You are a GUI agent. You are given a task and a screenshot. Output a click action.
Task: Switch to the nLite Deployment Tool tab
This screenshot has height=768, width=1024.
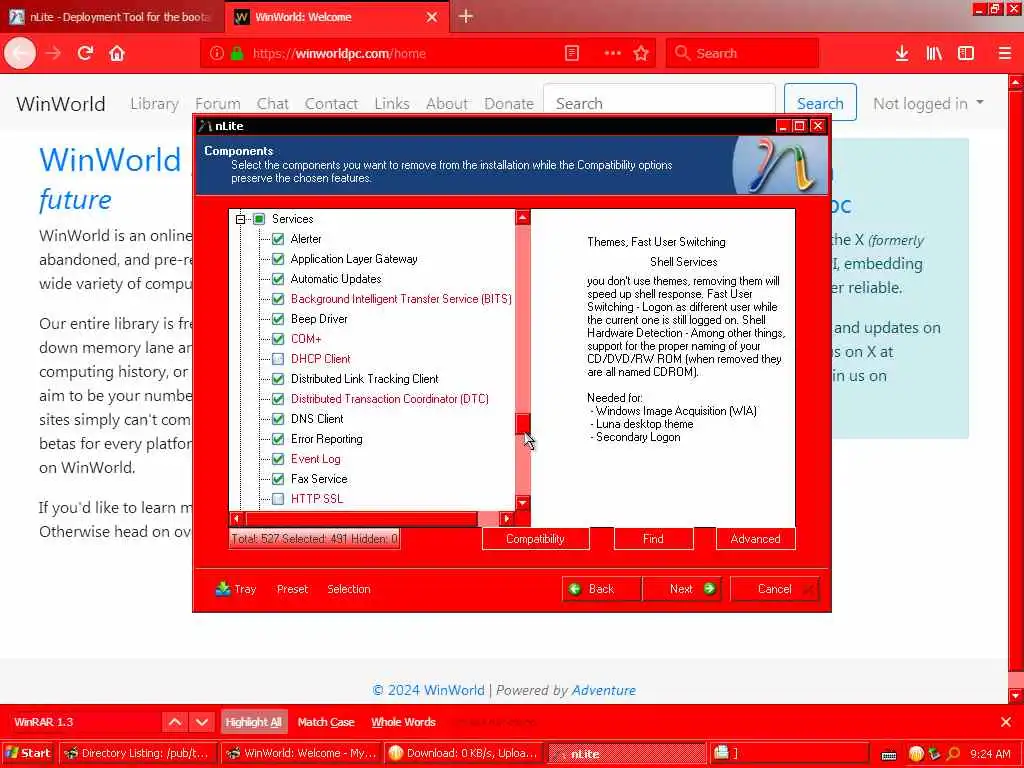[x=112, y=17]
